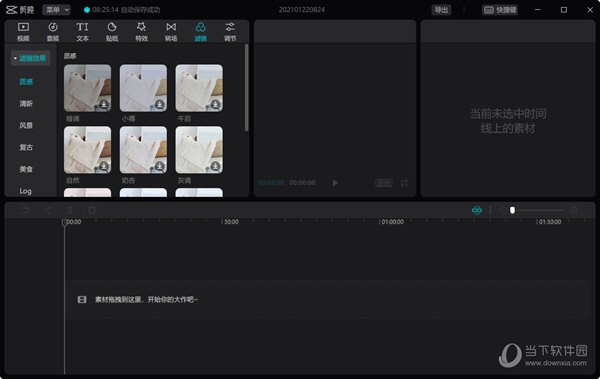Maximize the 剪映 window
Image resolution: width=600 pixels, height=379 pixels.
564,10
